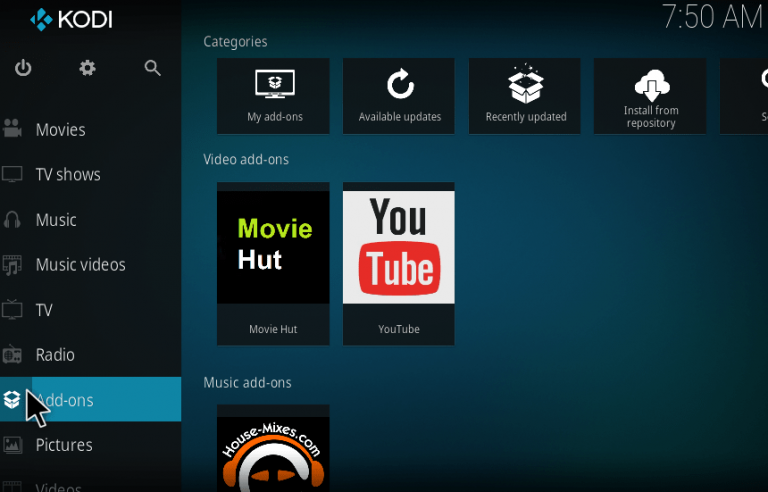768x492 pixels.
Task: Click the Music add-ons heading
Action: pyautogui.click(x=247, y=382)
